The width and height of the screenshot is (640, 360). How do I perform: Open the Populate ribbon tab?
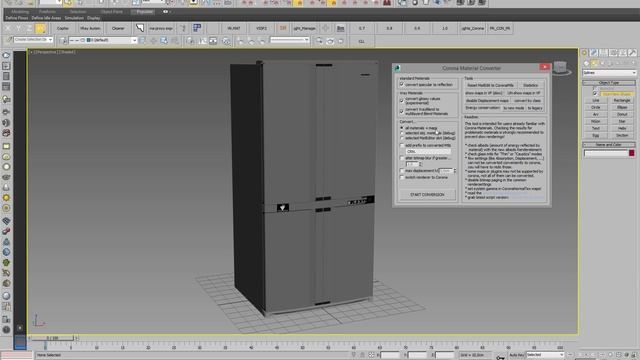pos(144,12)
